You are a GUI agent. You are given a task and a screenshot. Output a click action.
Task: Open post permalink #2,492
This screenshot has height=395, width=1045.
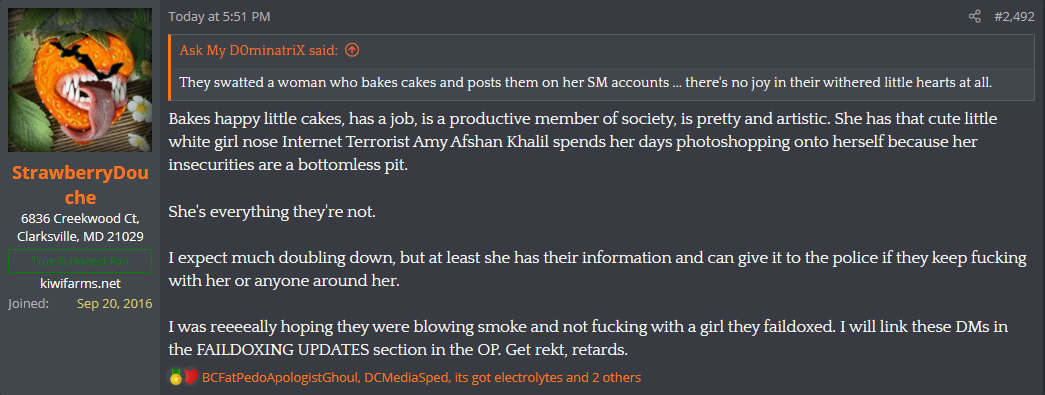tap(1014, 17)
